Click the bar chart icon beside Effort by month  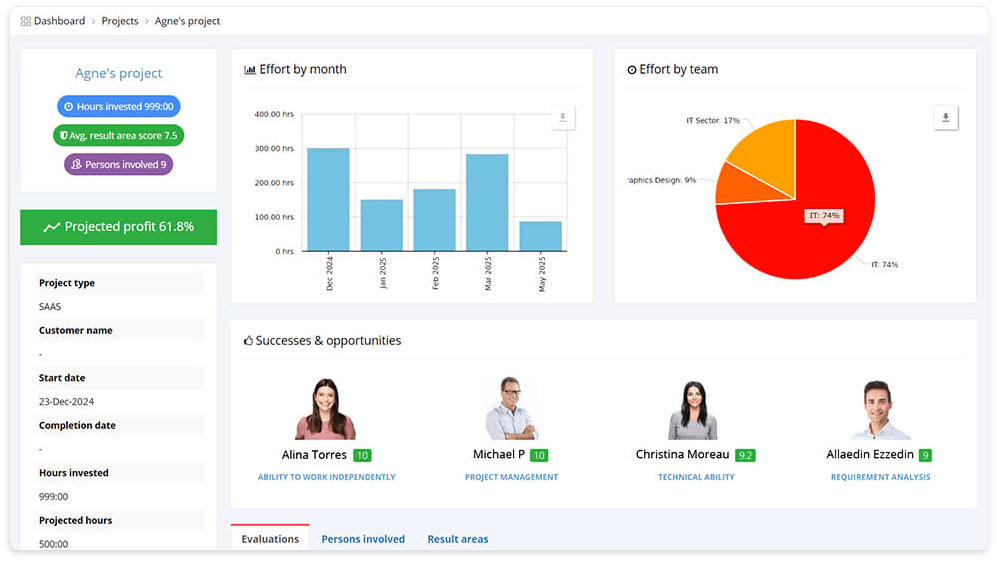pos(250,70)
